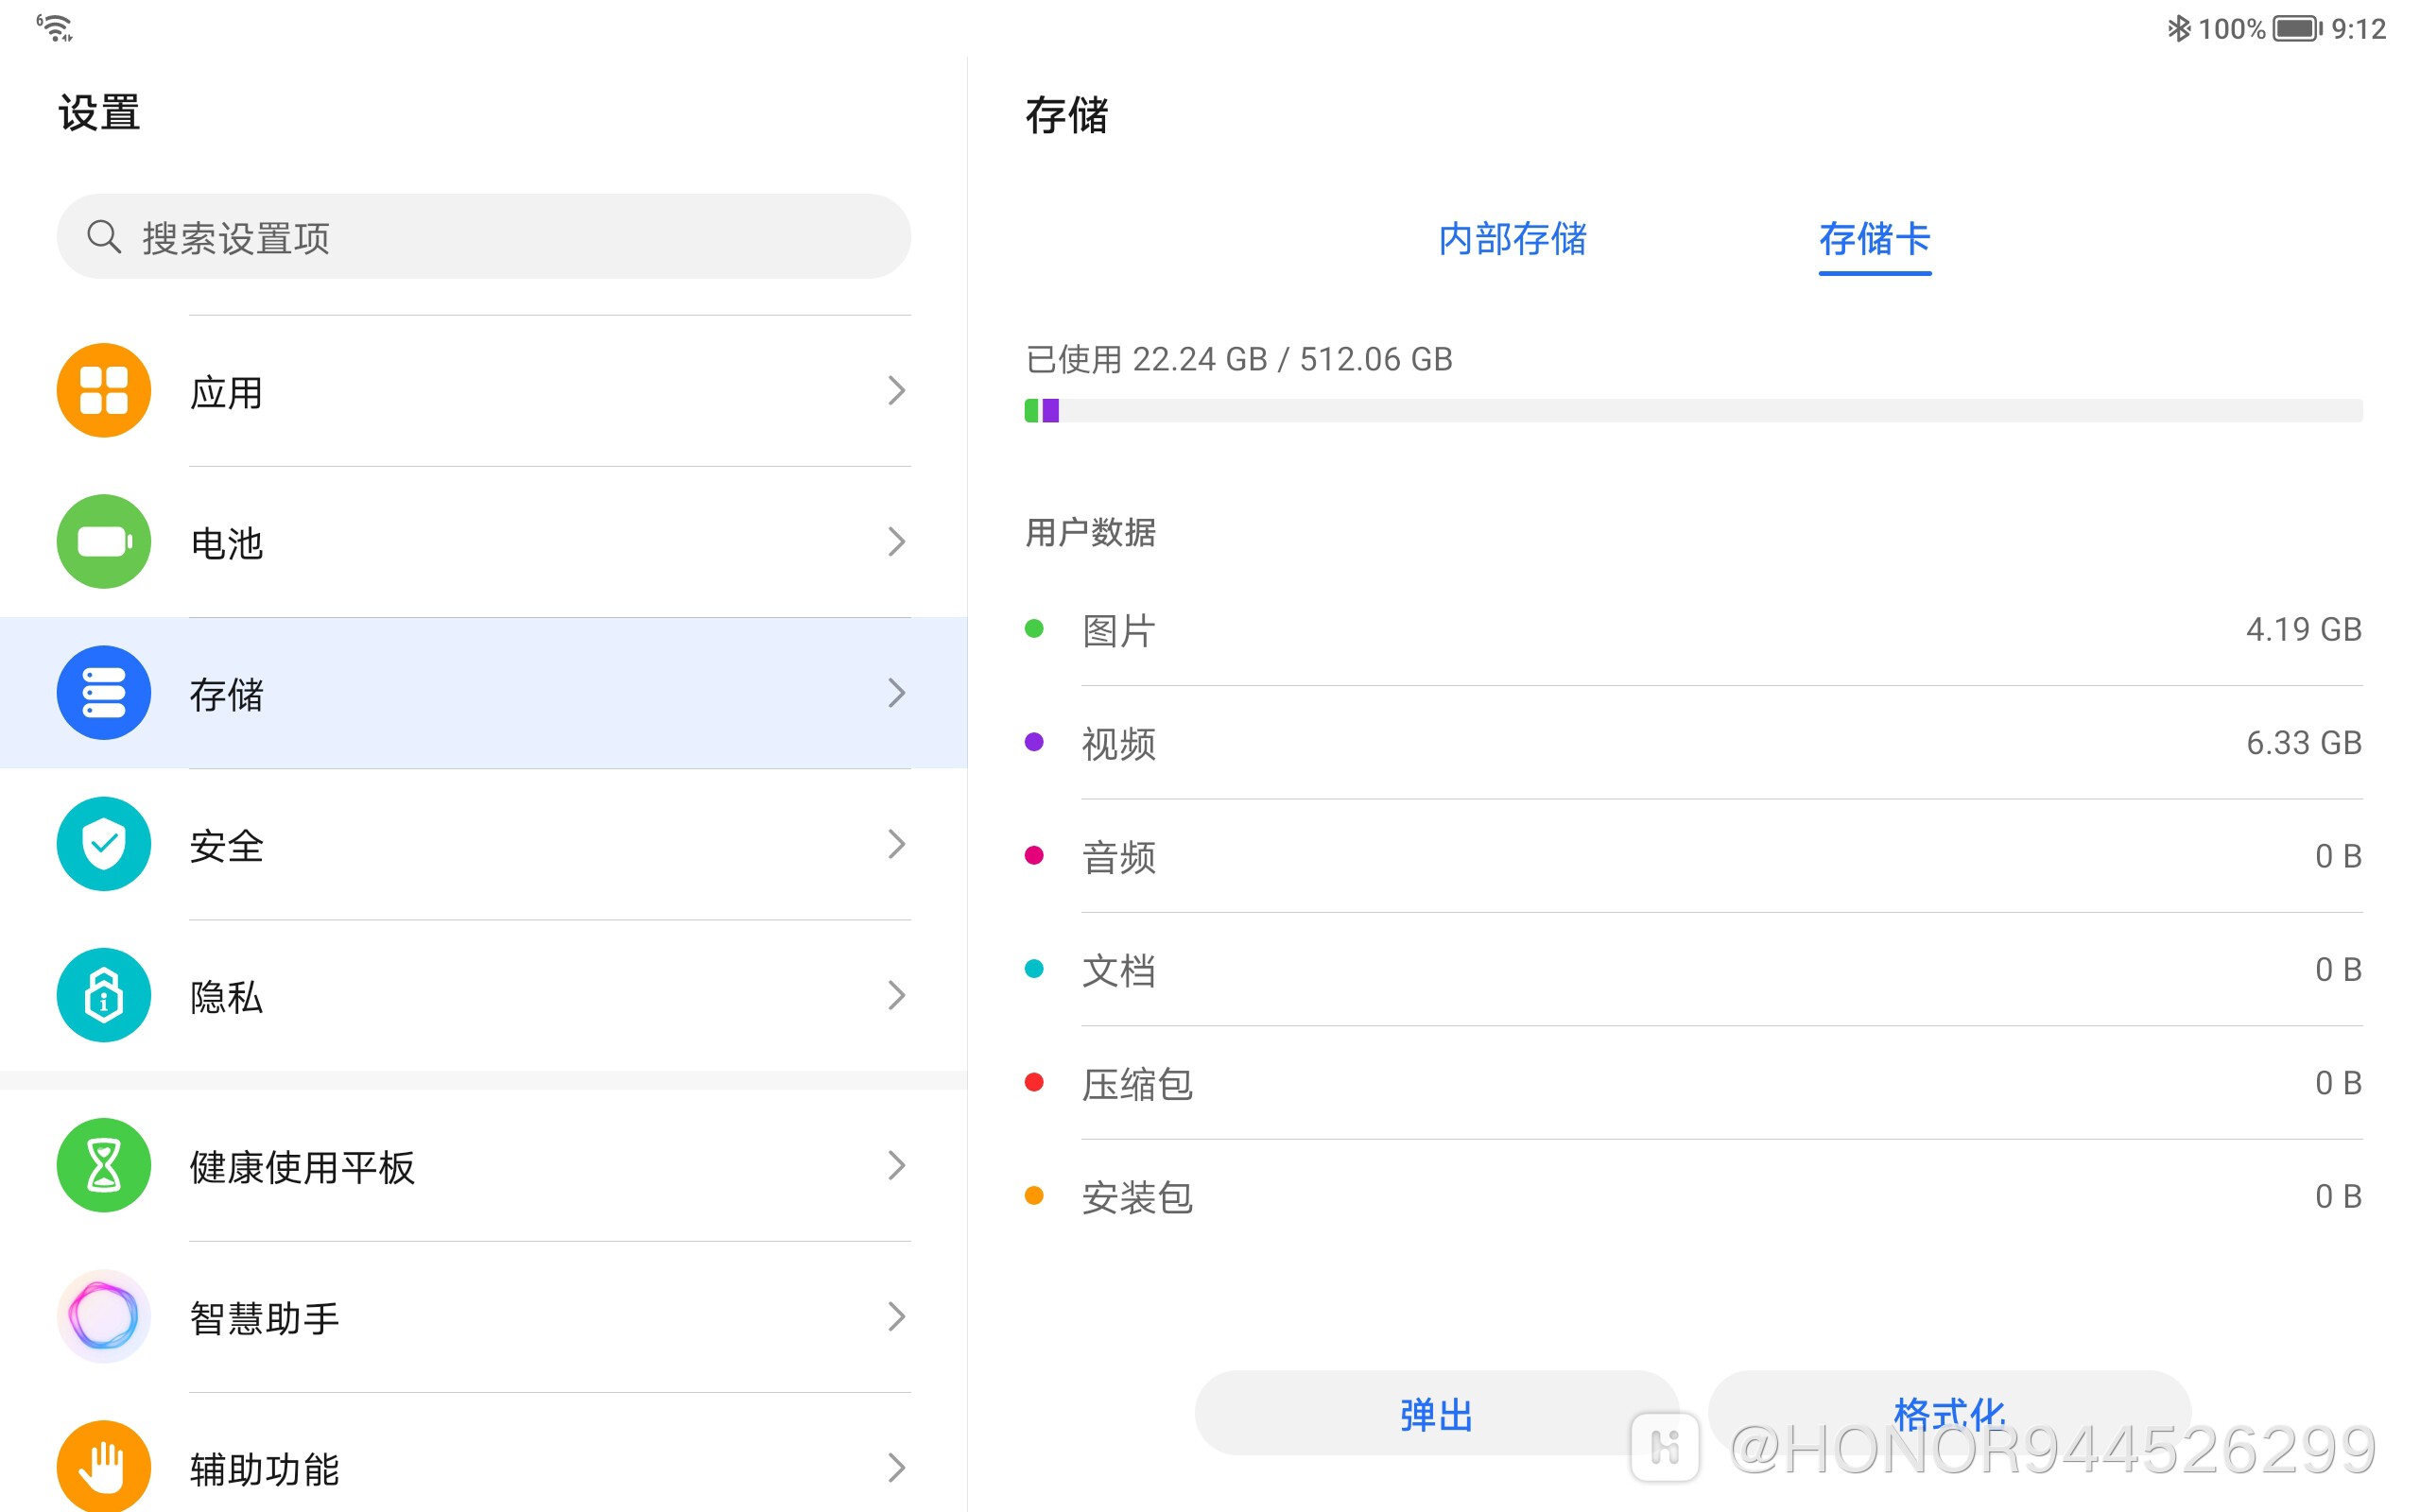Expand the 应用 row chevron
The image size is (2420, 1512).
point(897,391)
